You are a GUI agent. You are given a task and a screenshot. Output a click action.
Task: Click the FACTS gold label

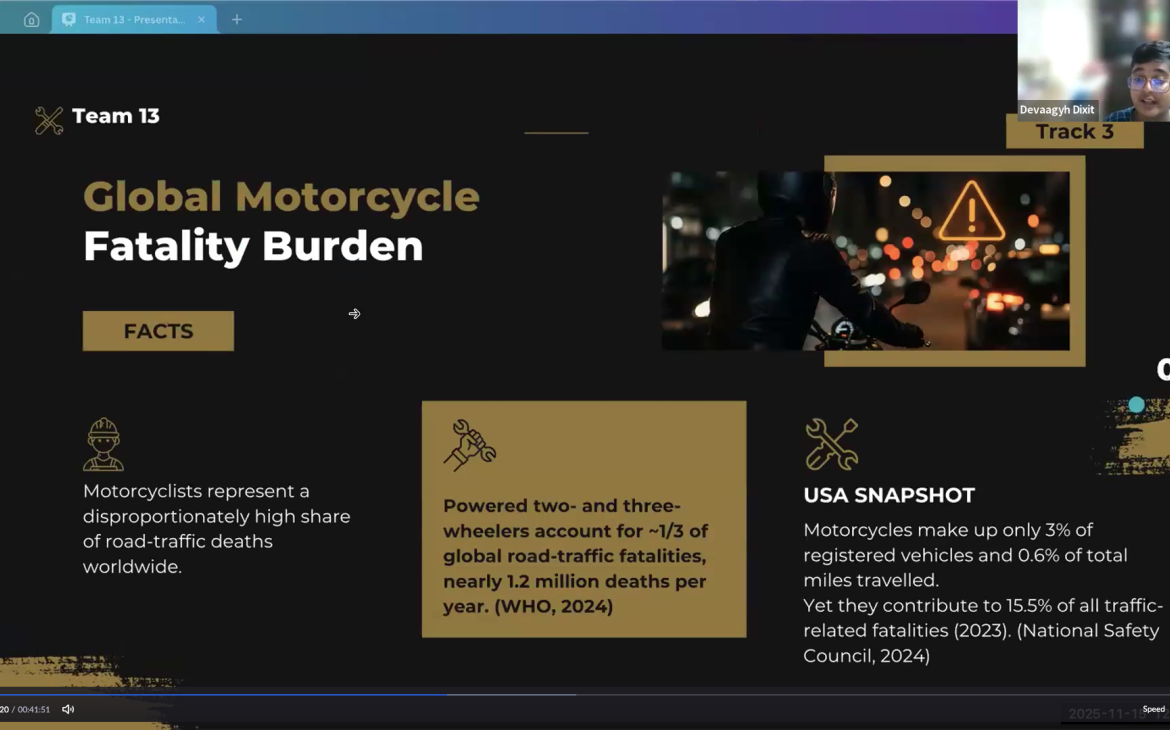158,331
